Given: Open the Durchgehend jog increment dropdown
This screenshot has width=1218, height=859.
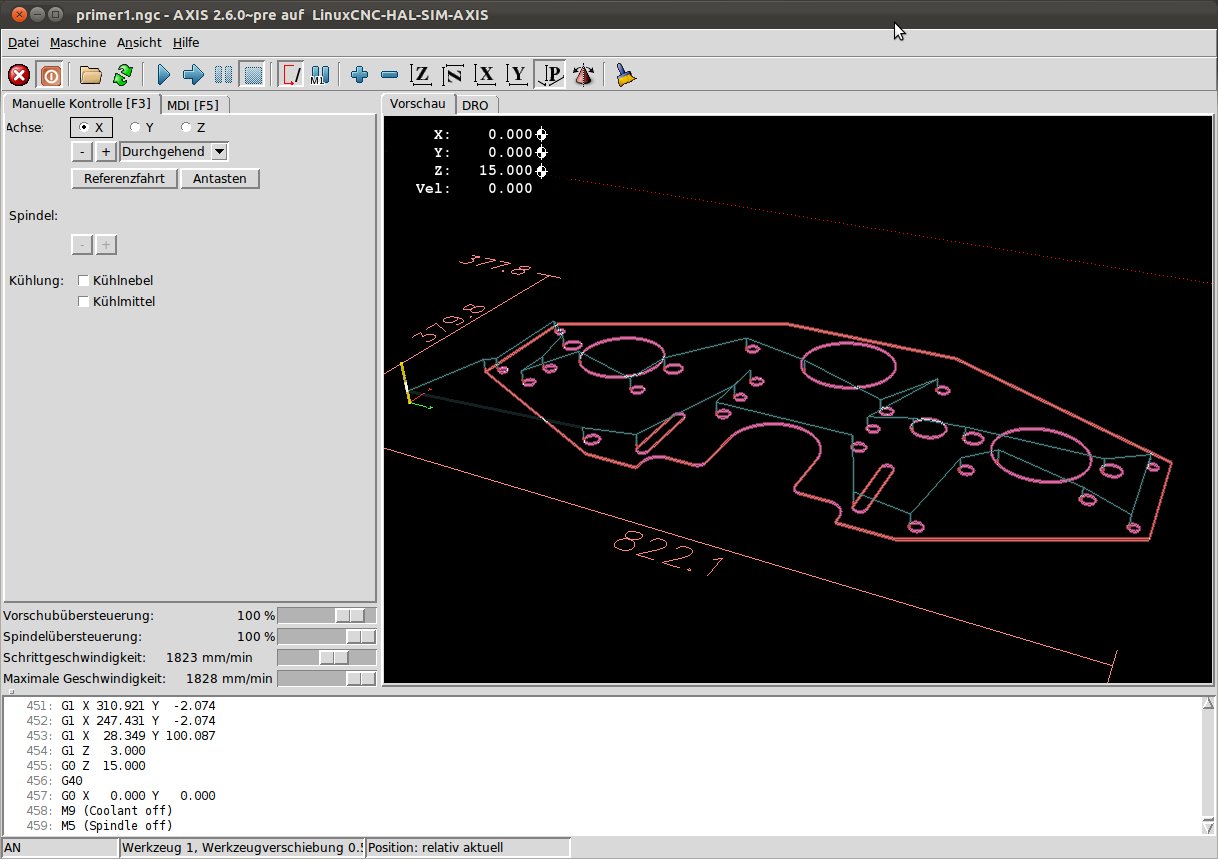Looking at the screenshot, I should 219,152.
